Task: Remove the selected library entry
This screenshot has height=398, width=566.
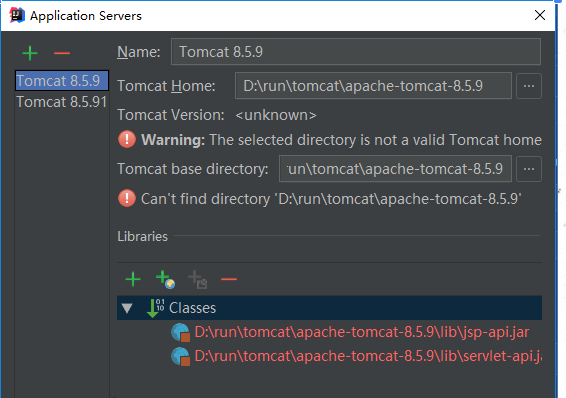Action: (x=229, y=279)
